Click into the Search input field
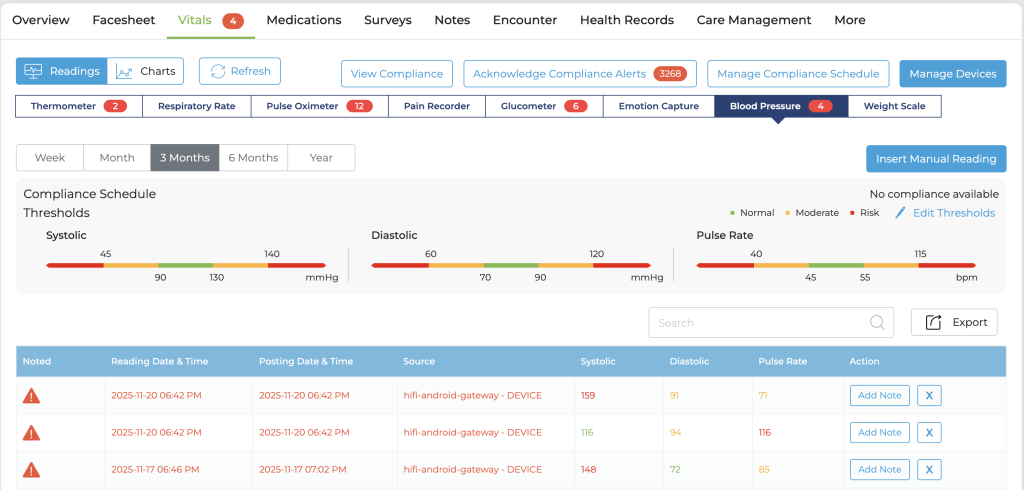This screenshot has height=490, width=1024. point(755,322)
